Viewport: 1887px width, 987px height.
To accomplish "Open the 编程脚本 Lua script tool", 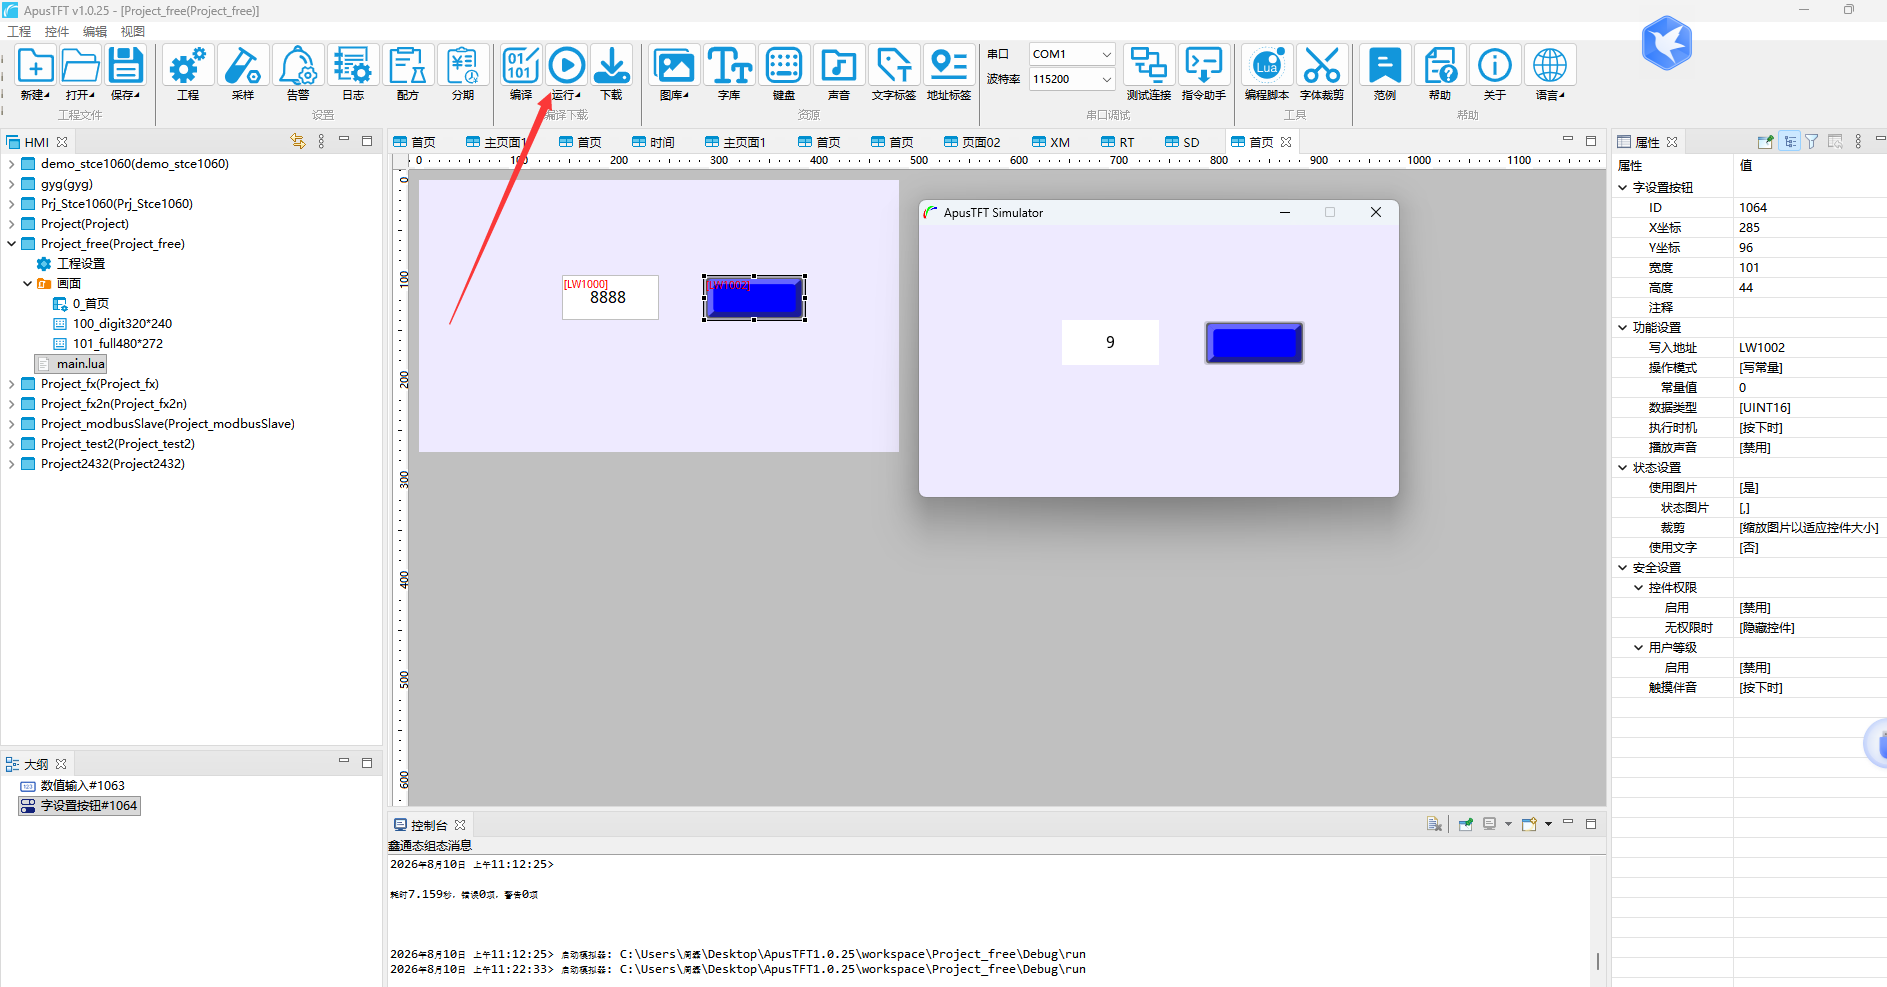I will [1267, 66].
